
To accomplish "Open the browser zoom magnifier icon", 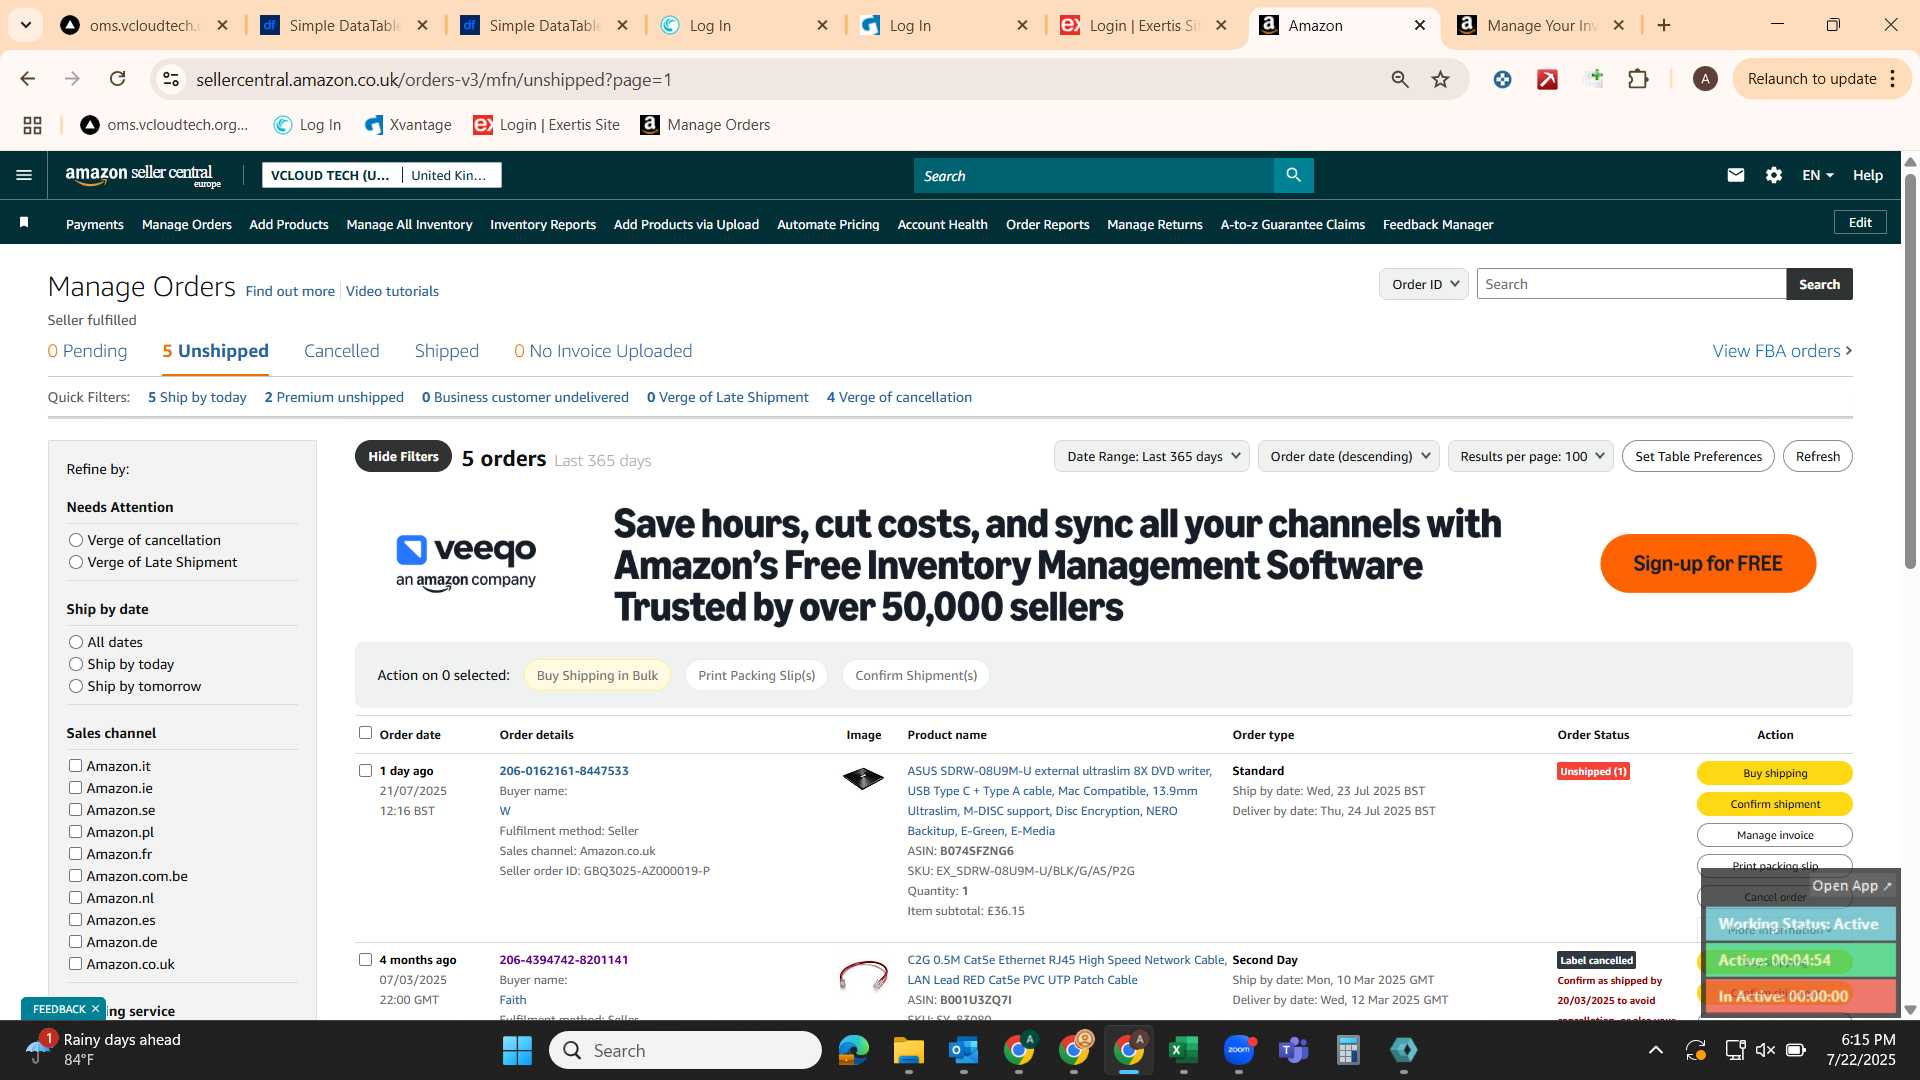I will 1400,79.
